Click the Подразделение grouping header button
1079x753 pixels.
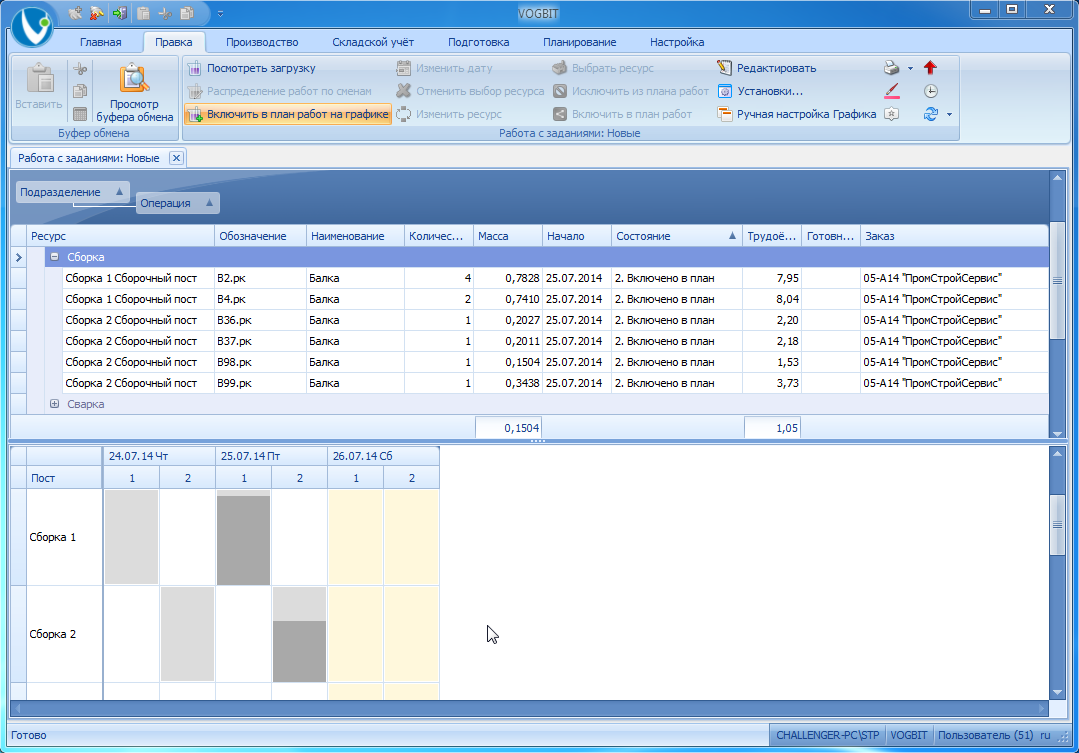click(x=72, y=192)
